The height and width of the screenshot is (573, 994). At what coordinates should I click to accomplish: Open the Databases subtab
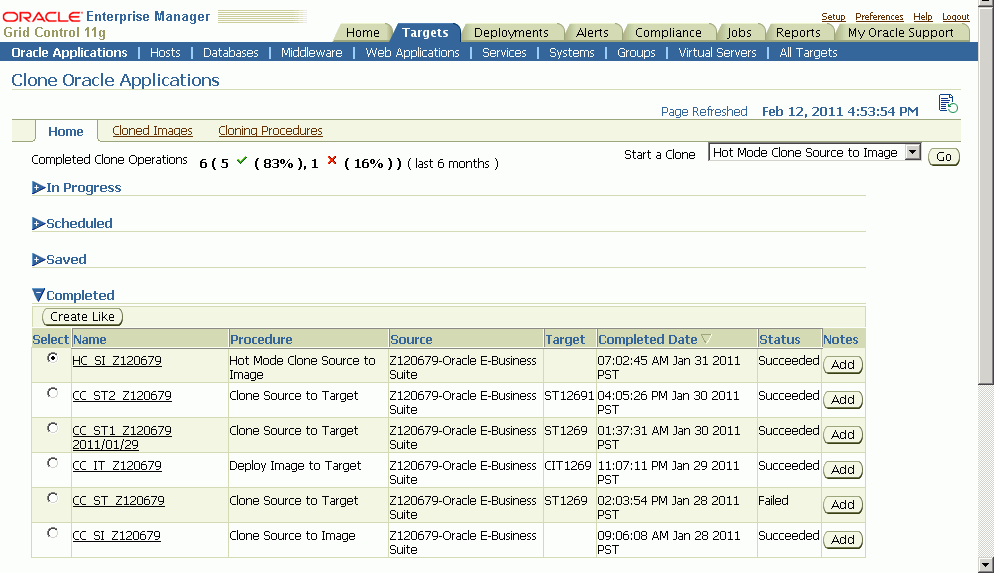coord(231,53)
